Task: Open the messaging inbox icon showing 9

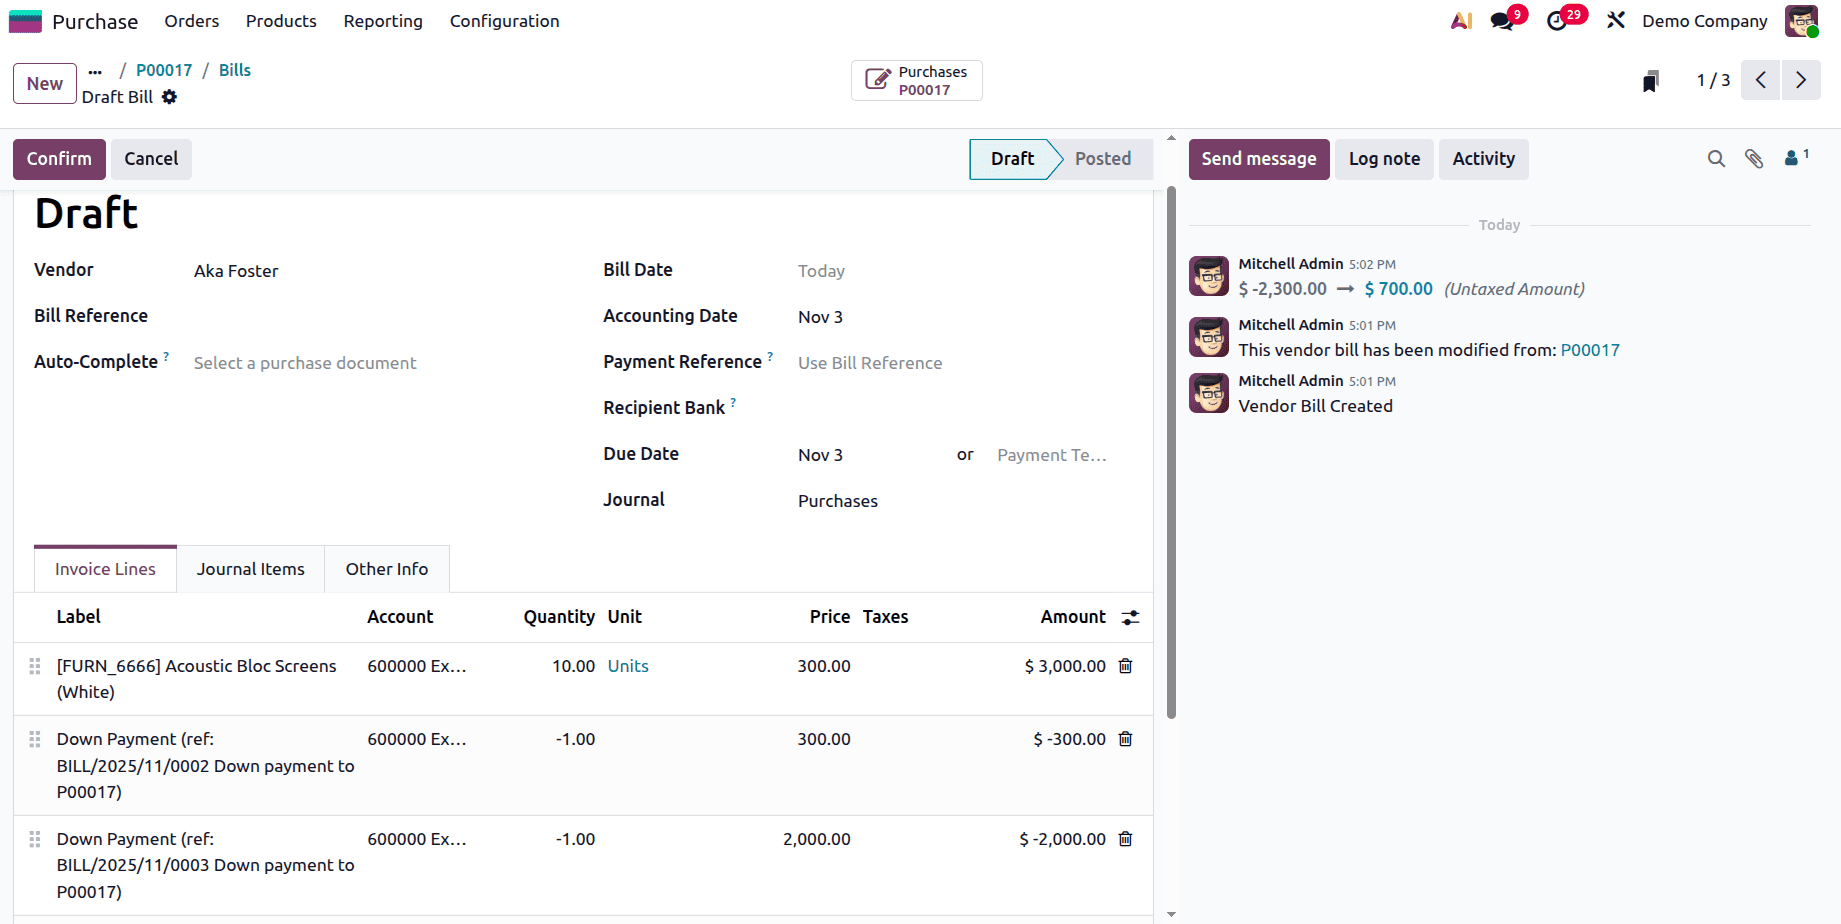Action: (1504, 20)
